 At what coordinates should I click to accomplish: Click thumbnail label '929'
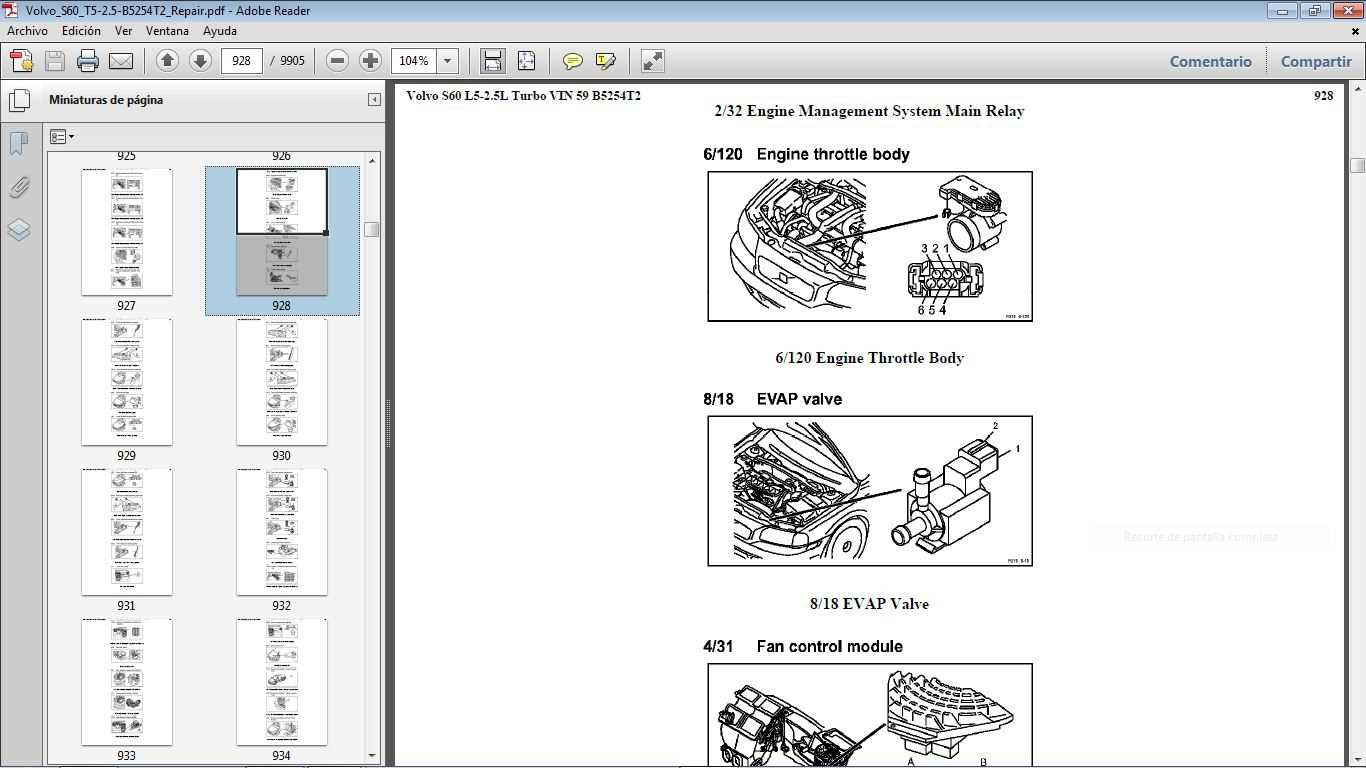126,456
